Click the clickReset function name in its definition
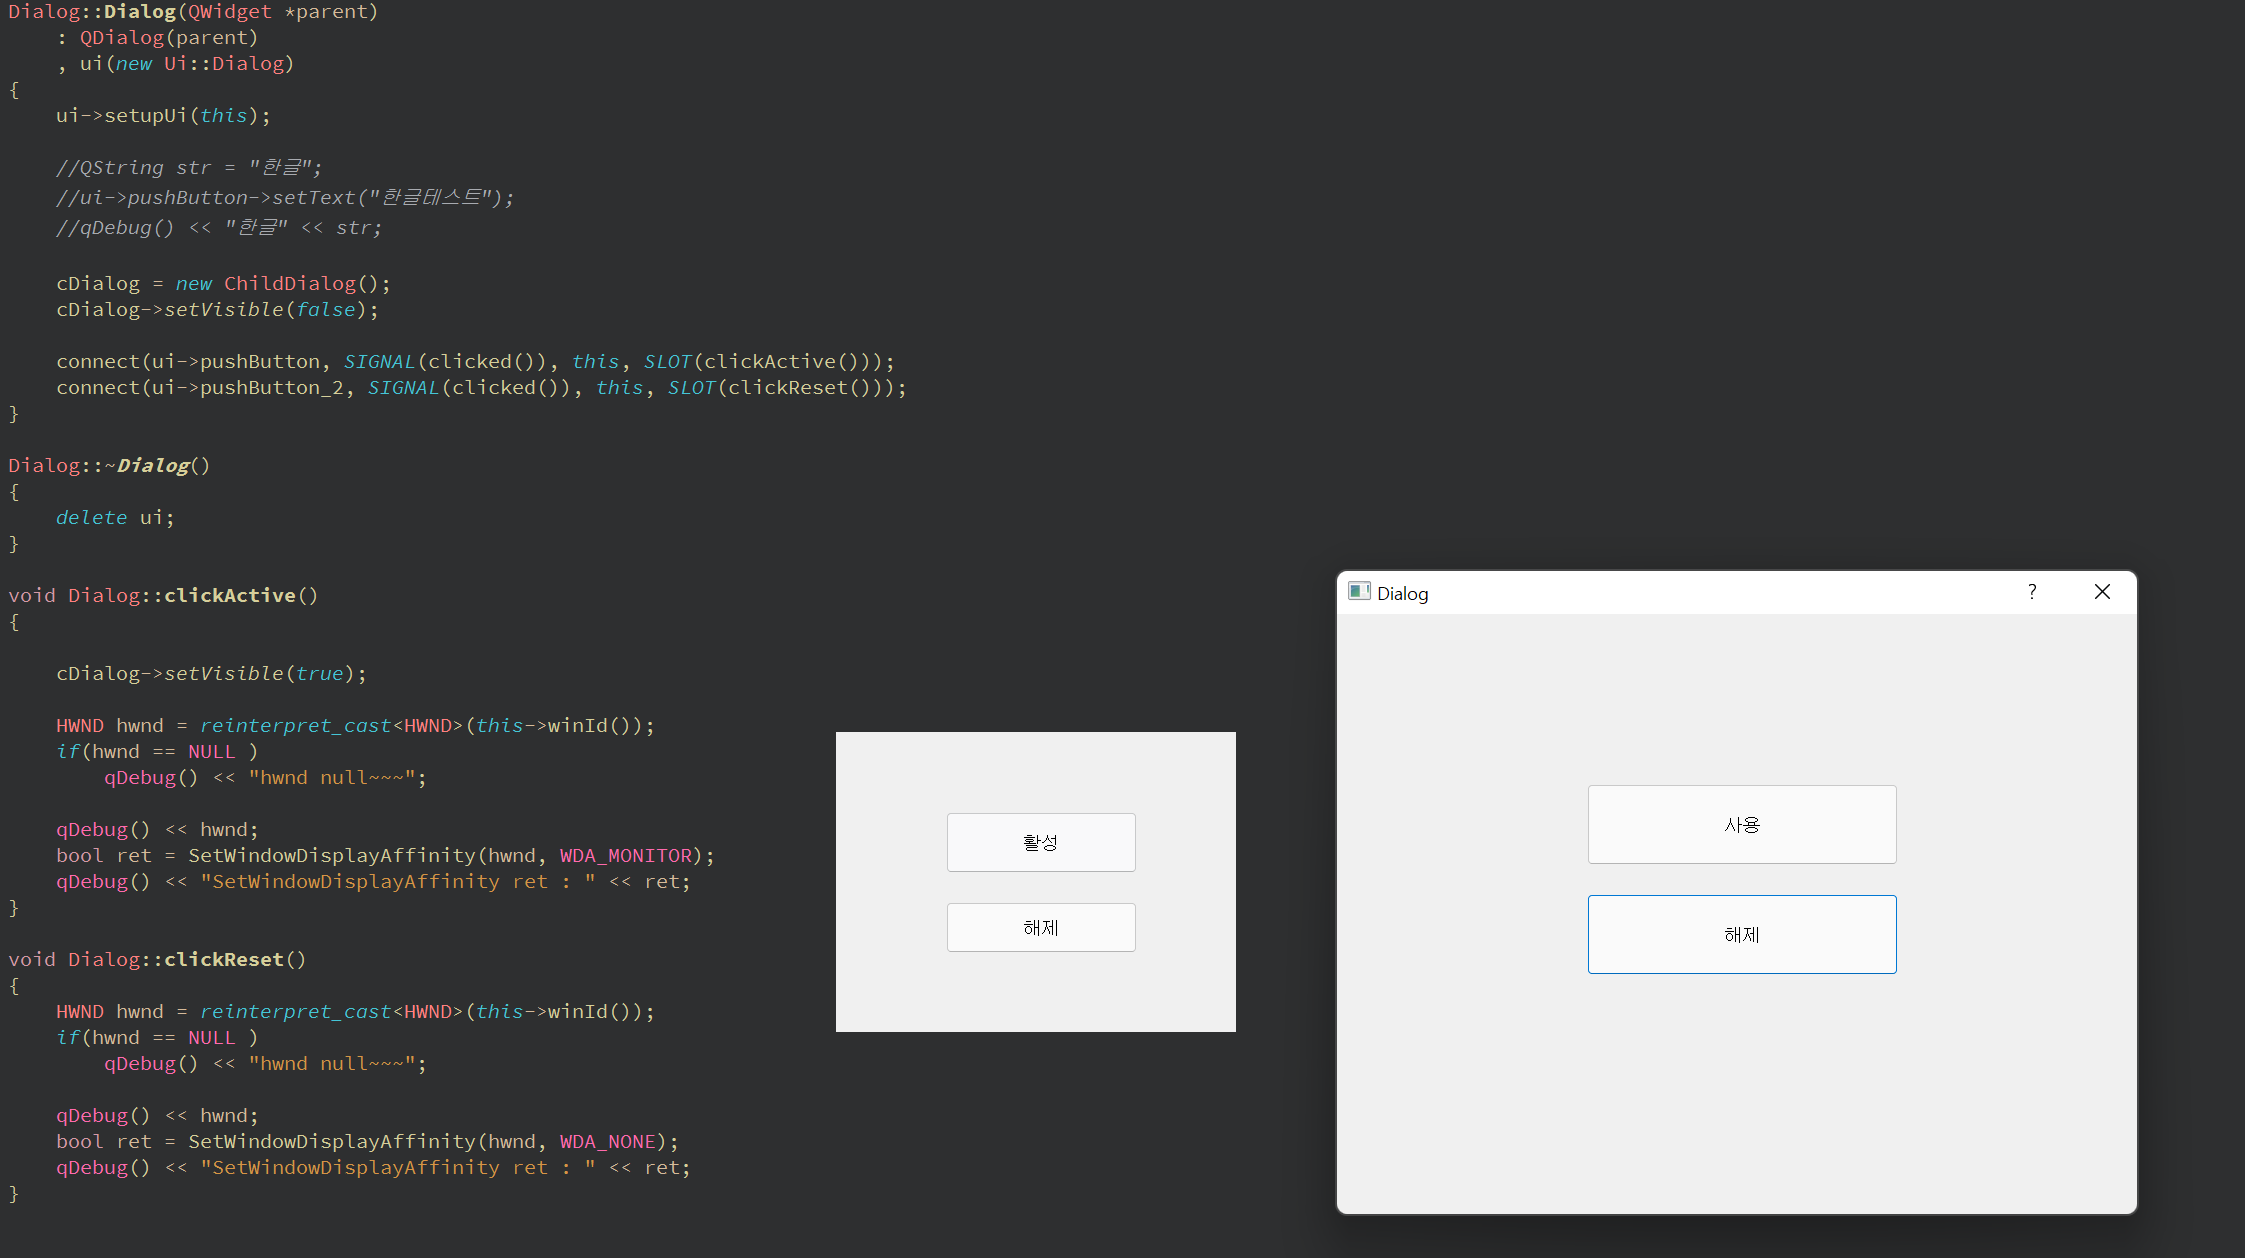Viewport: 2245px width, 1258px height. 224,959
